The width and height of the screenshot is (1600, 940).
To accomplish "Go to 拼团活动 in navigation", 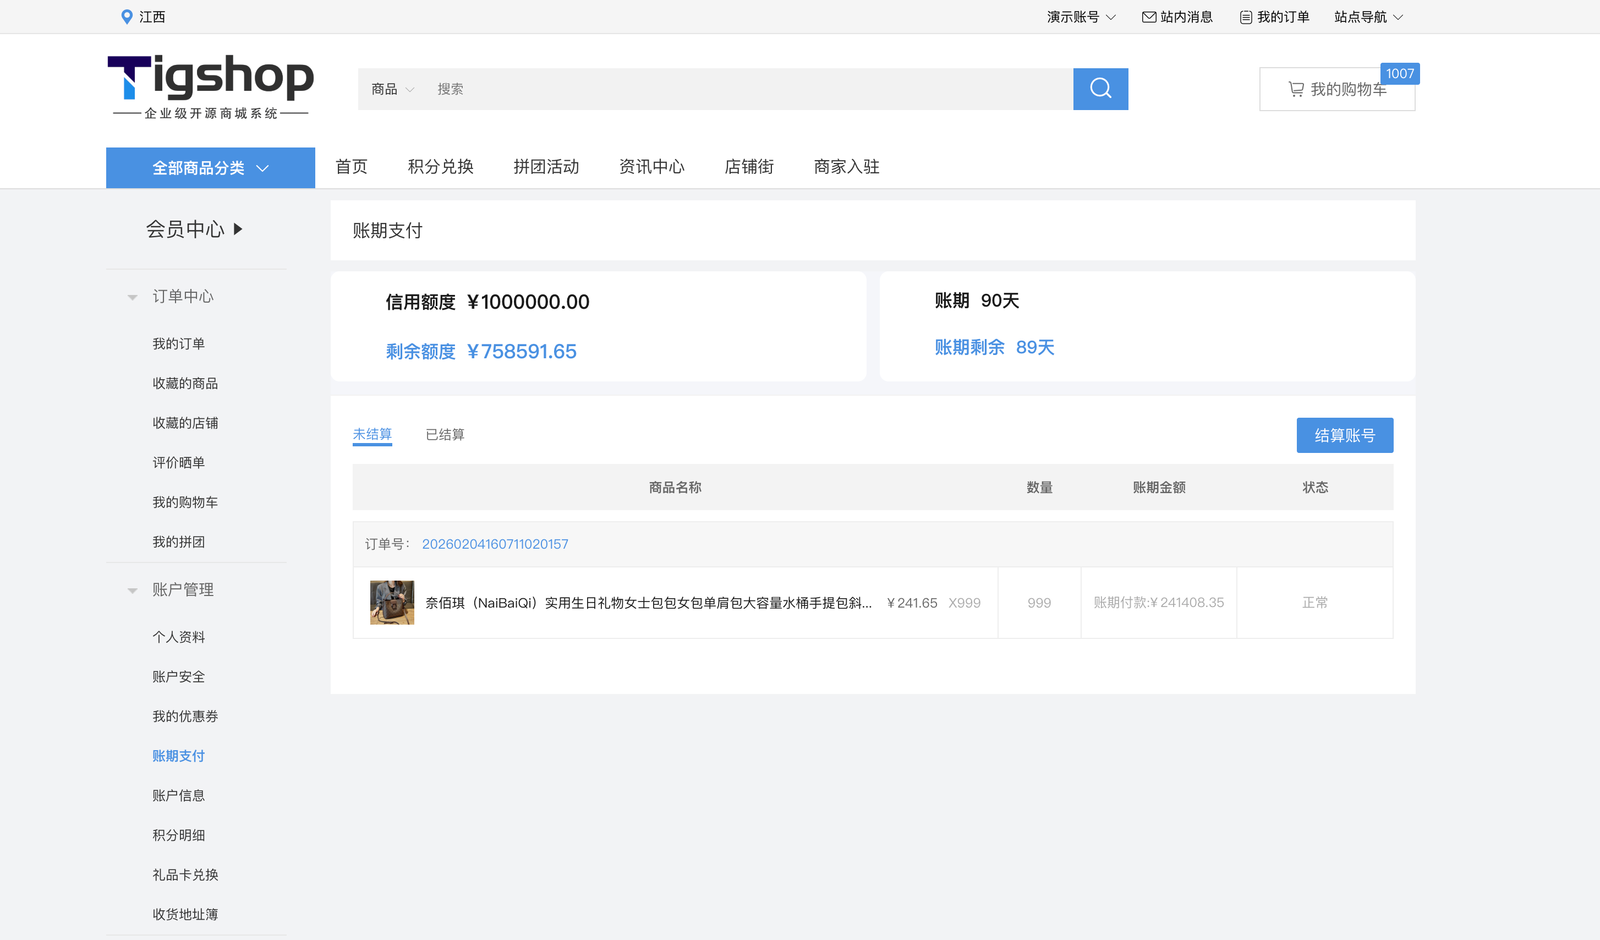I will (x=546, y=167).
